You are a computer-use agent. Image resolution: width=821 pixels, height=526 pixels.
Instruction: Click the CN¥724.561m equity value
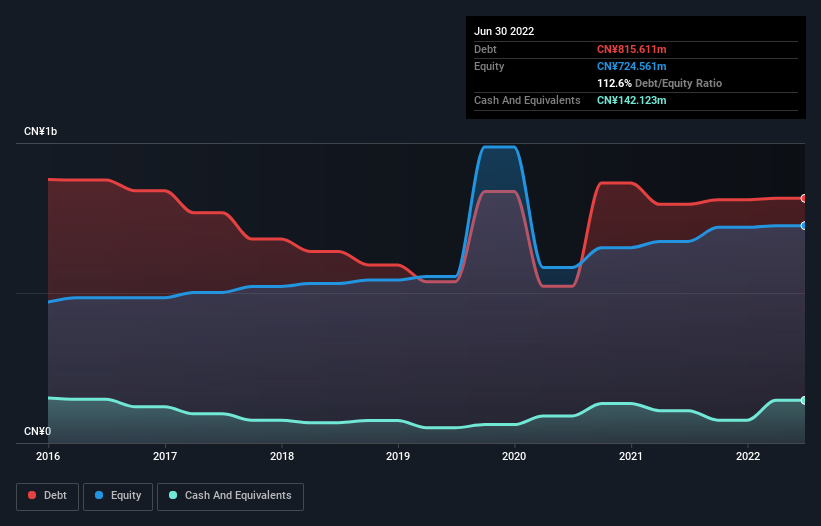coord(631,66)
